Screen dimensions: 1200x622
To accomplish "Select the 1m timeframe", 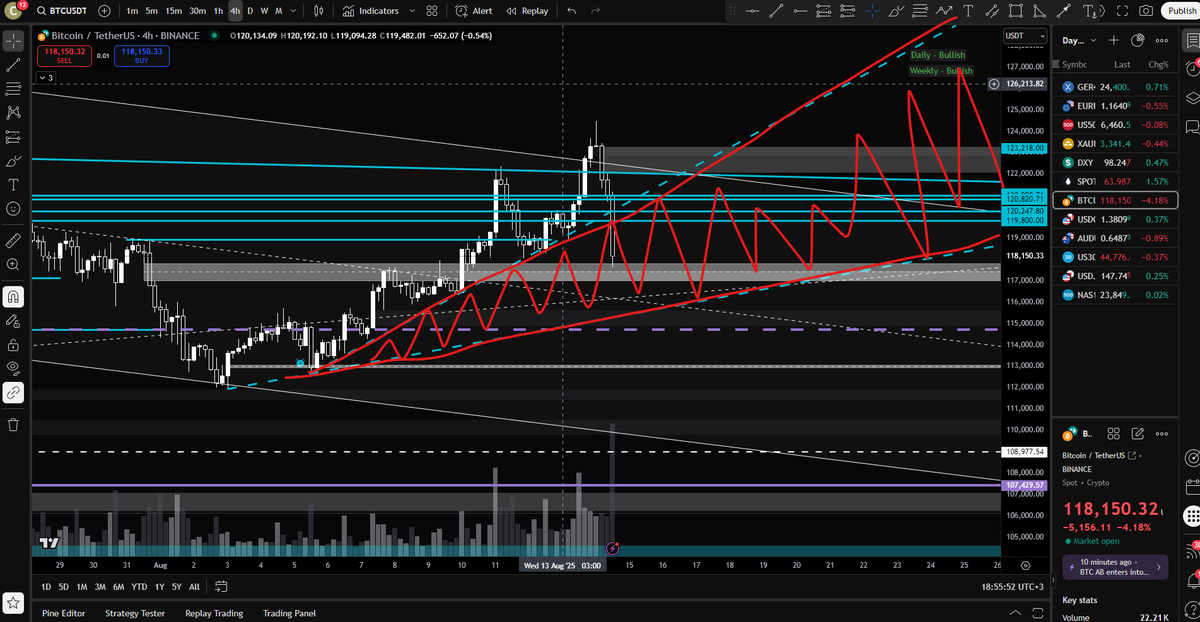I will (133, 11).
